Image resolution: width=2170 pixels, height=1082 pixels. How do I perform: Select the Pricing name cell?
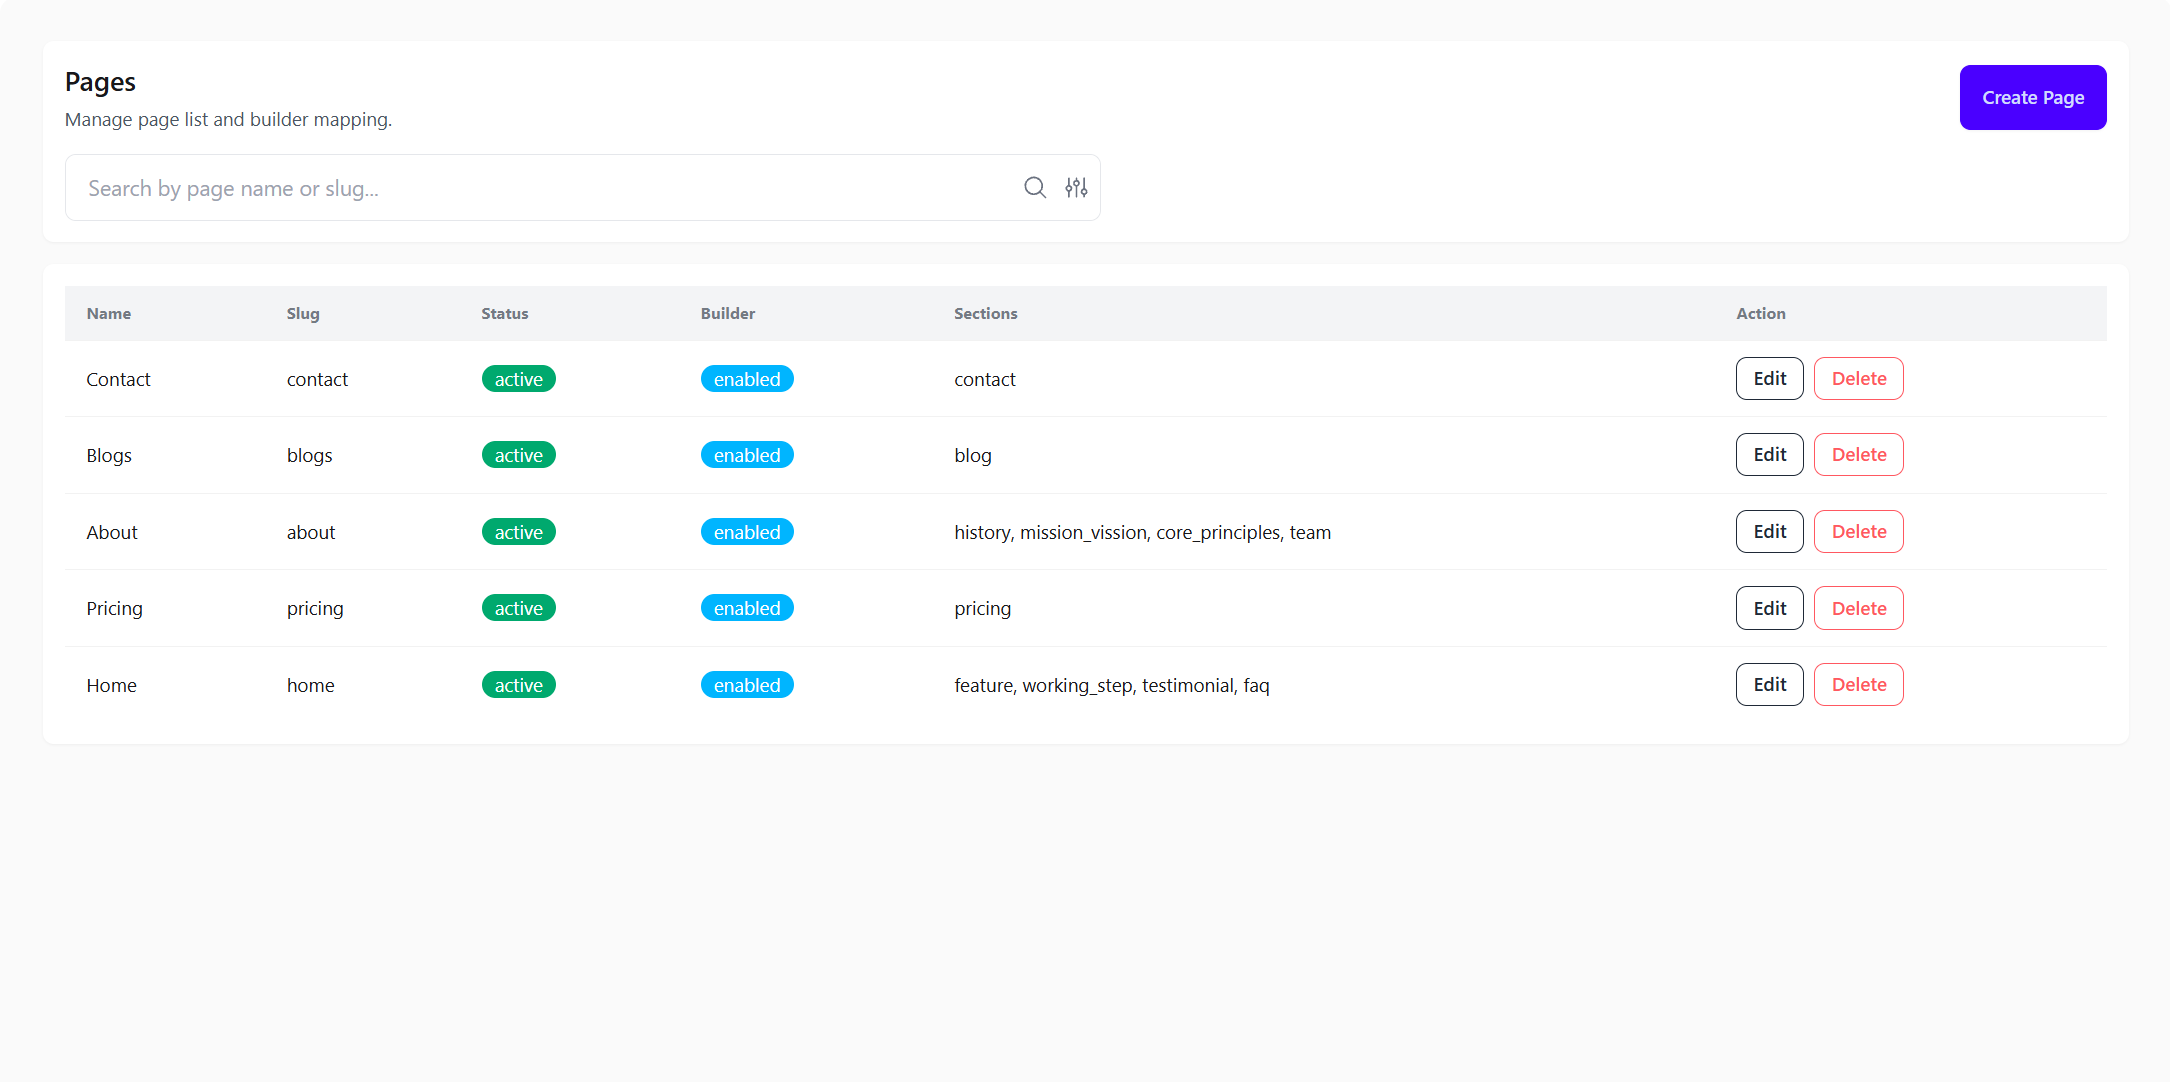(114, 608)
